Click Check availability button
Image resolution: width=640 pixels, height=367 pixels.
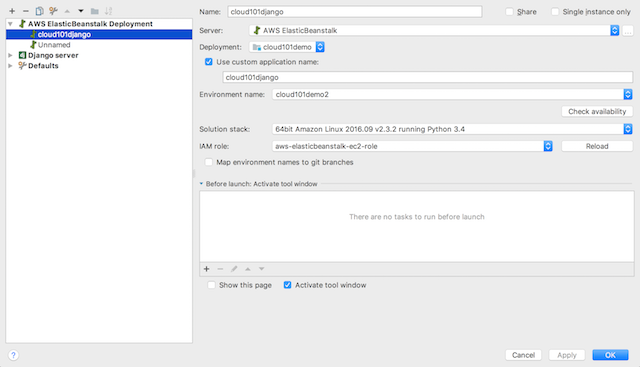click(x=597, y=111)
